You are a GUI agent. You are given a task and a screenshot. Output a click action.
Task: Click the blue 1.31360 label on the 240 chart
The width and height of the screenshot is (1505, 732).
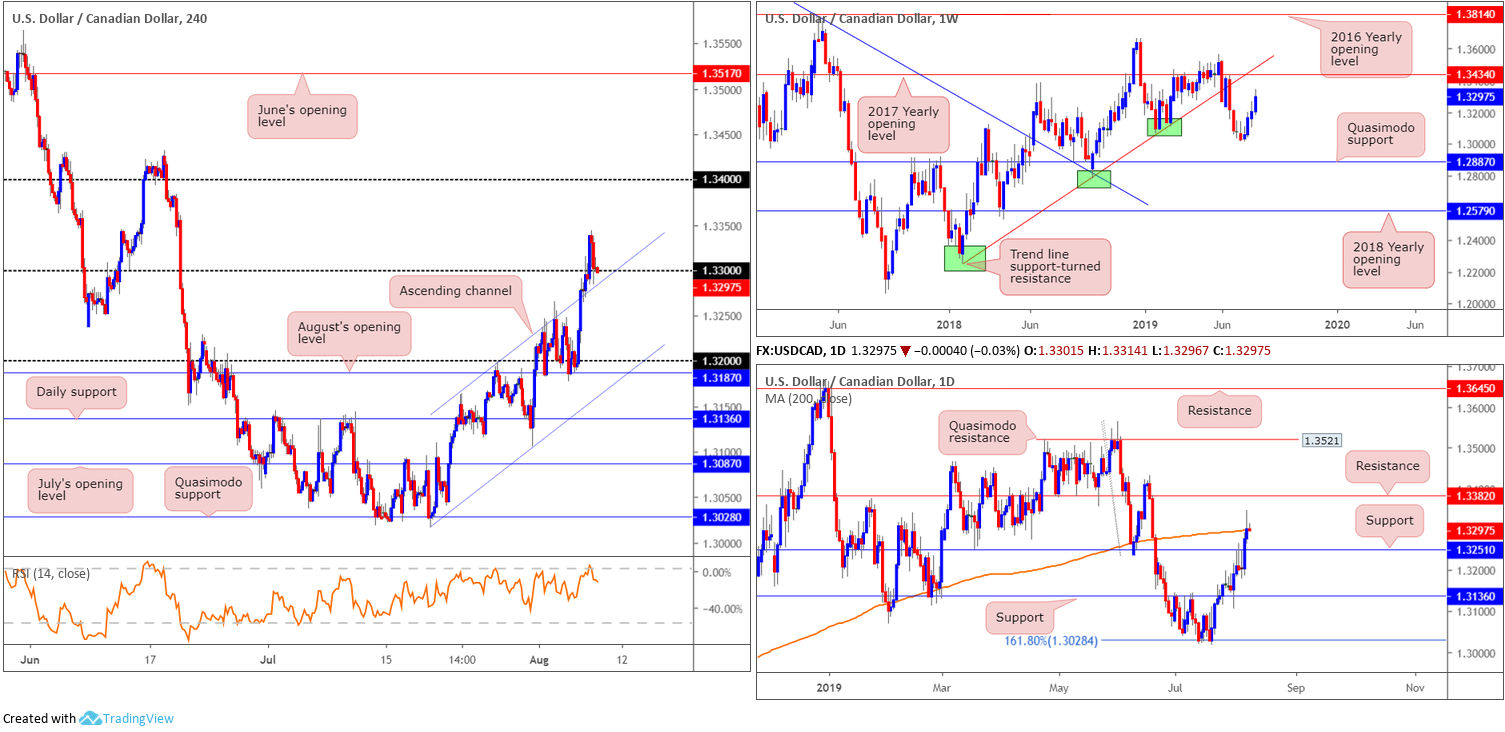tap(722, 419)
